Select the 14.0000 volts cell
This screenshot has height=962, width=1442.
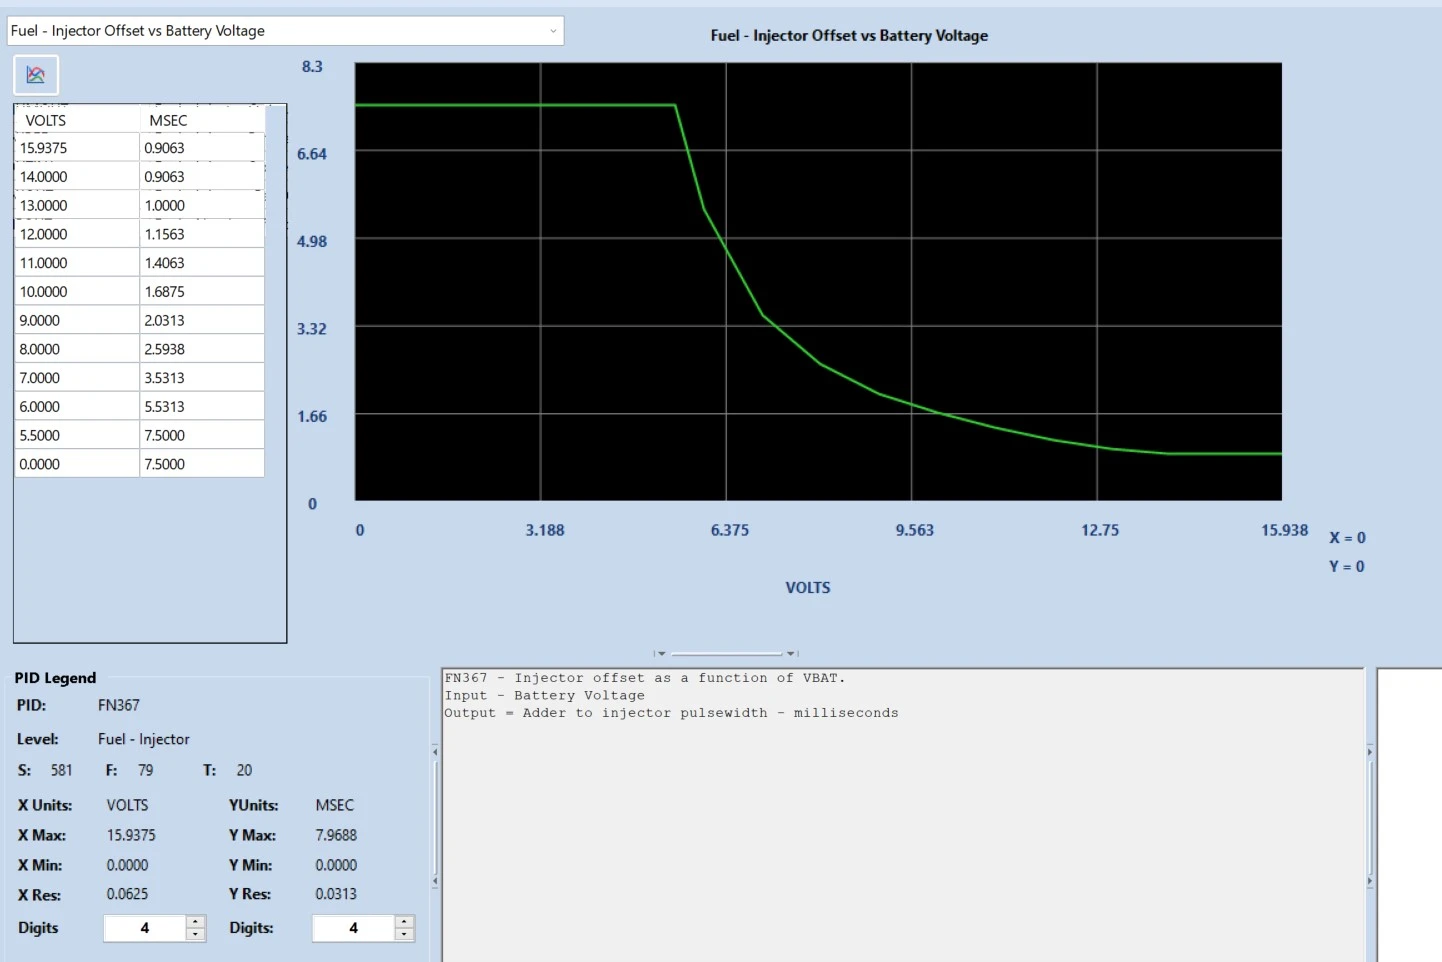77,177
